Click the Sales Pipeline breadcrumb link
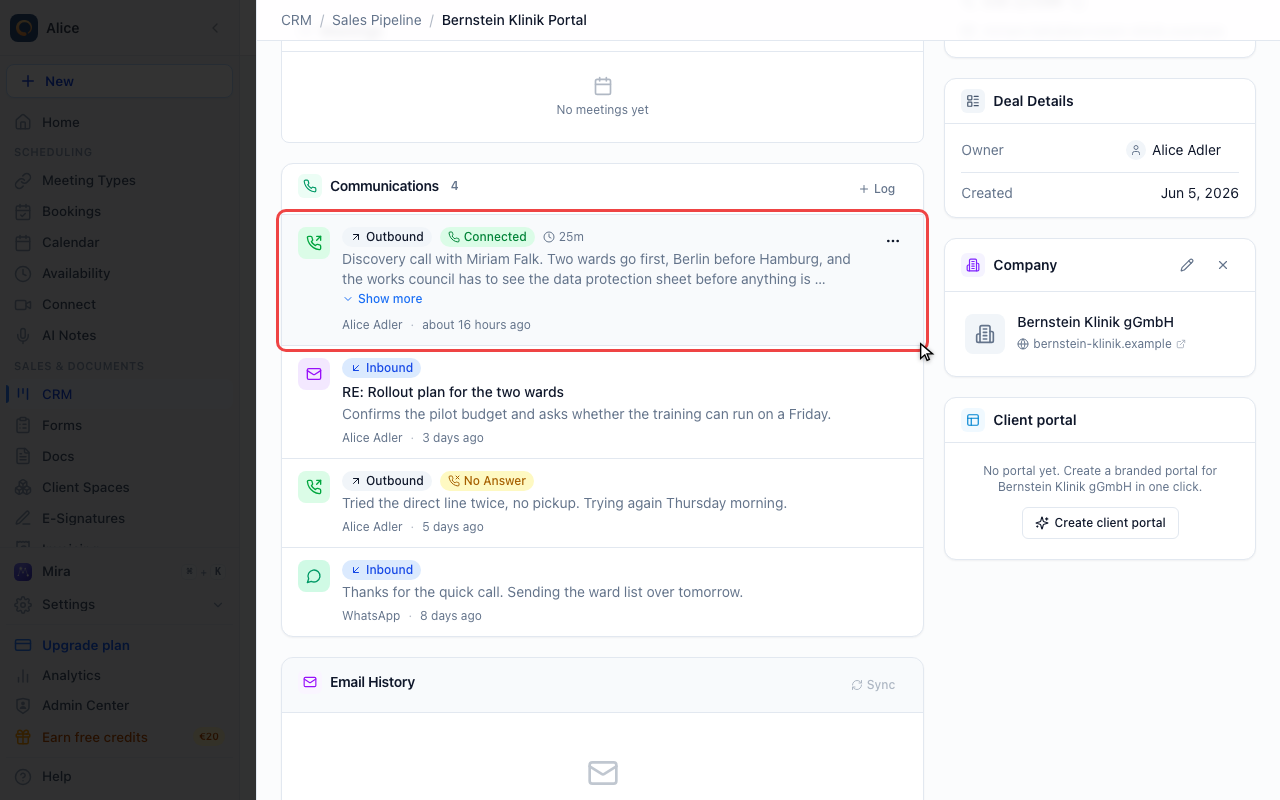 (376, 20)
